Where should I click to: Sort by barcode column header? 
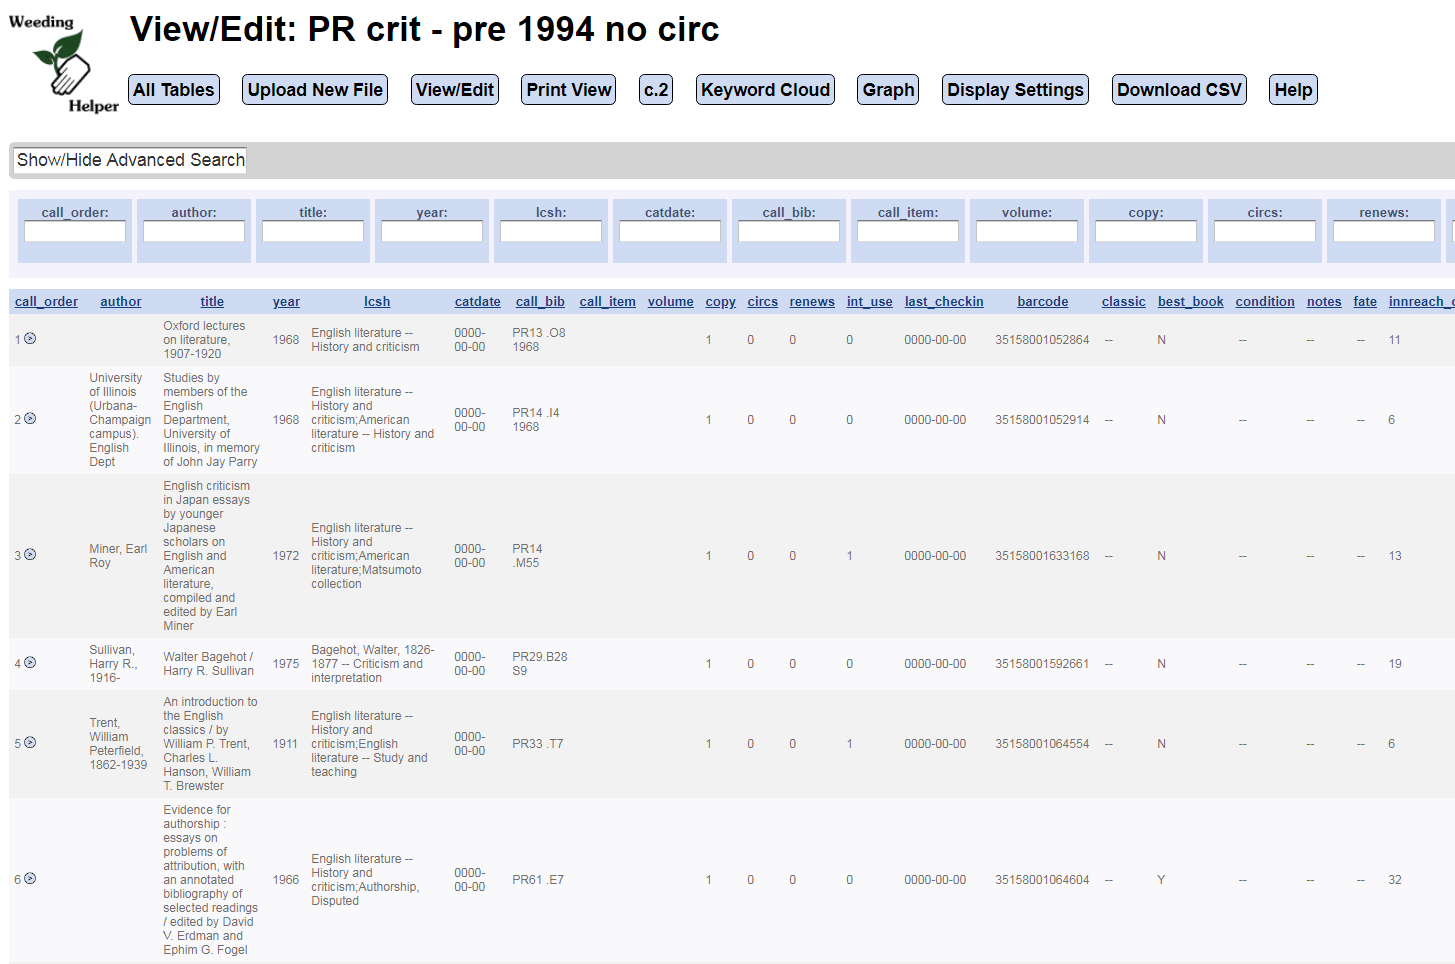click(1042, 302)
